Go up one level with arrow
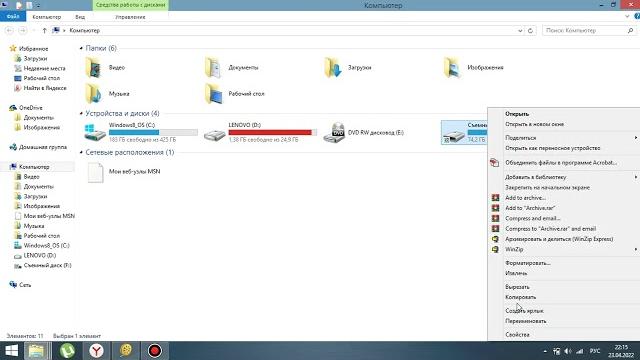Screen dimensions: 640x360 (44, 31)
